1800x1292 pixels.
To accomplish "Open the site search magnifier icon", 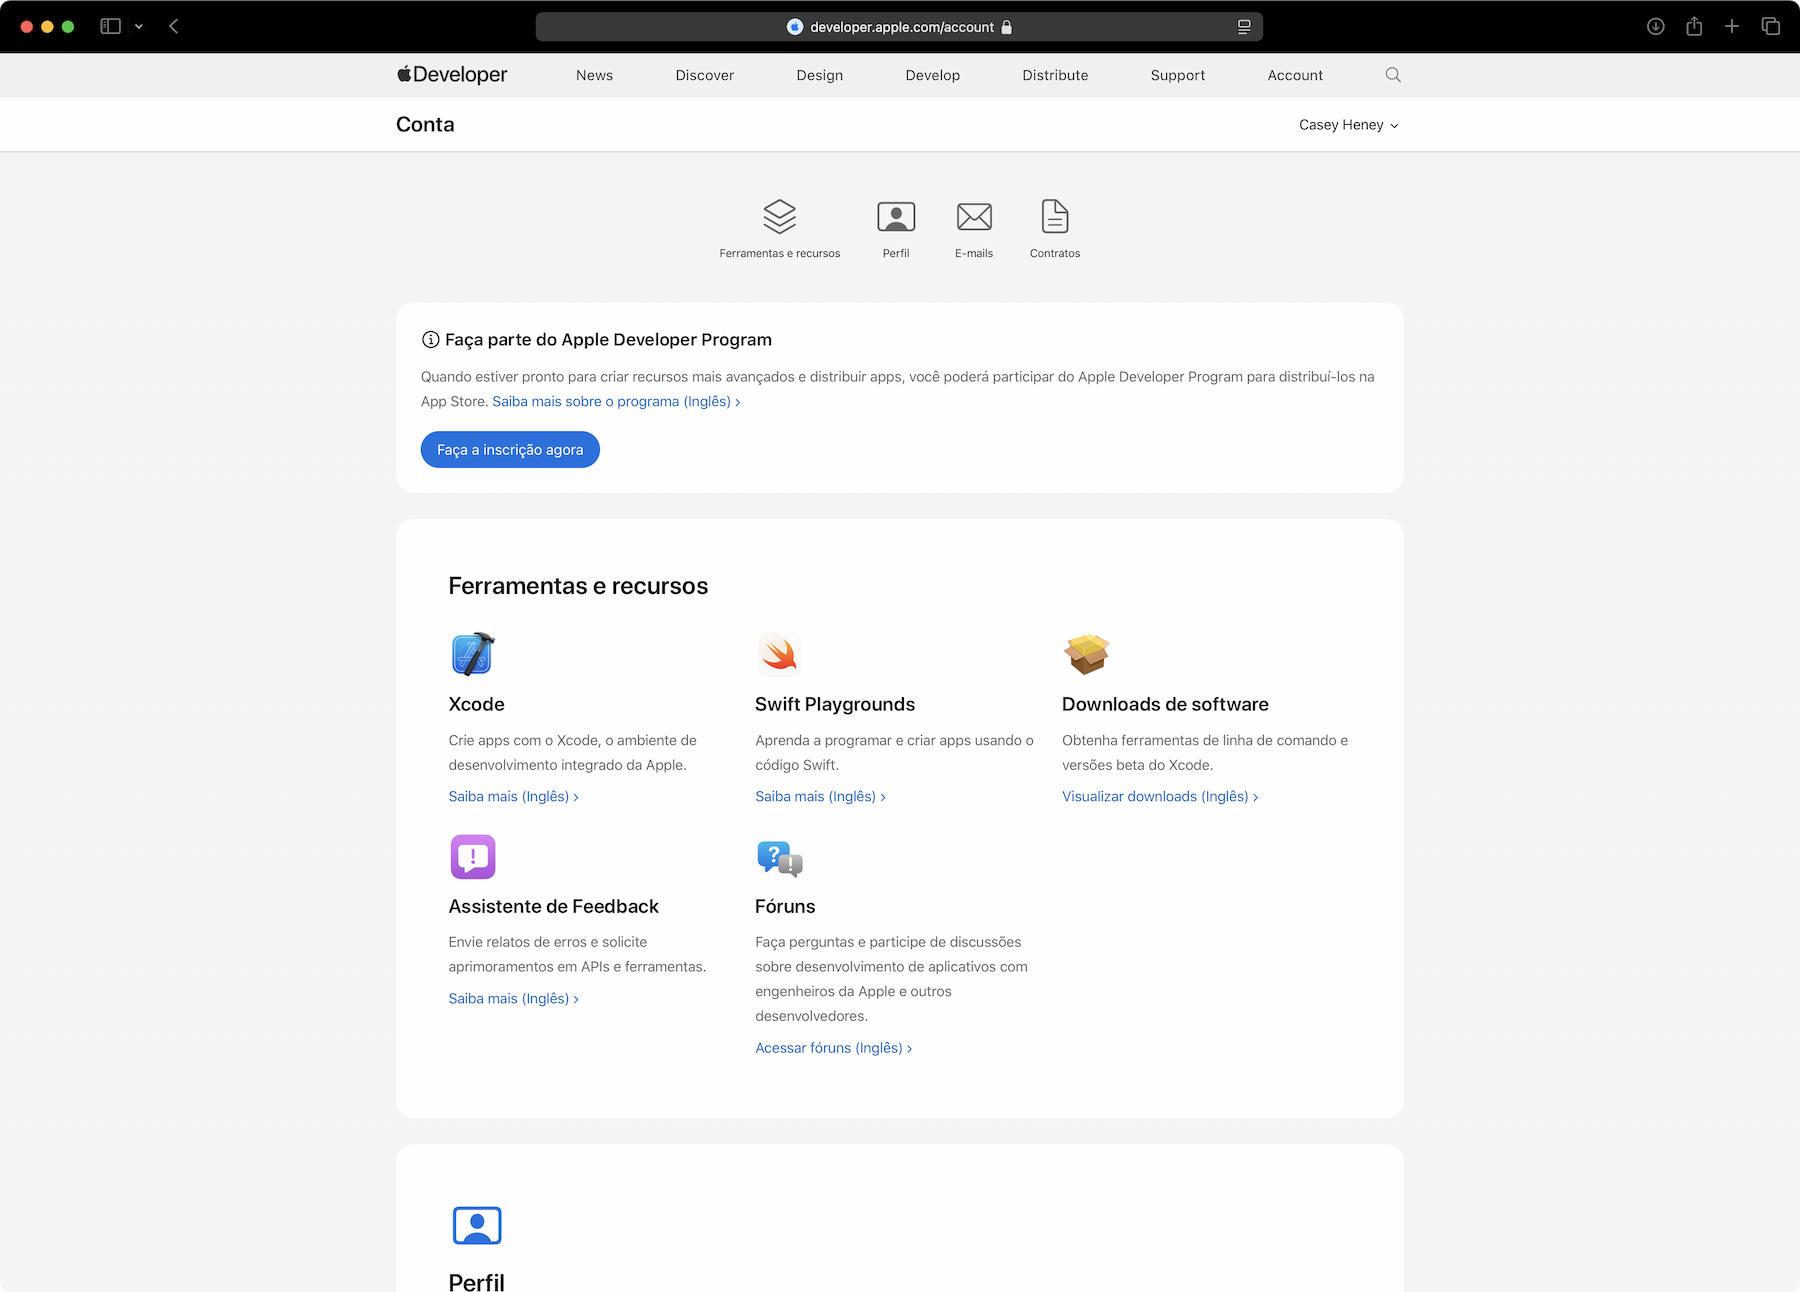I will pos(1393,75).
